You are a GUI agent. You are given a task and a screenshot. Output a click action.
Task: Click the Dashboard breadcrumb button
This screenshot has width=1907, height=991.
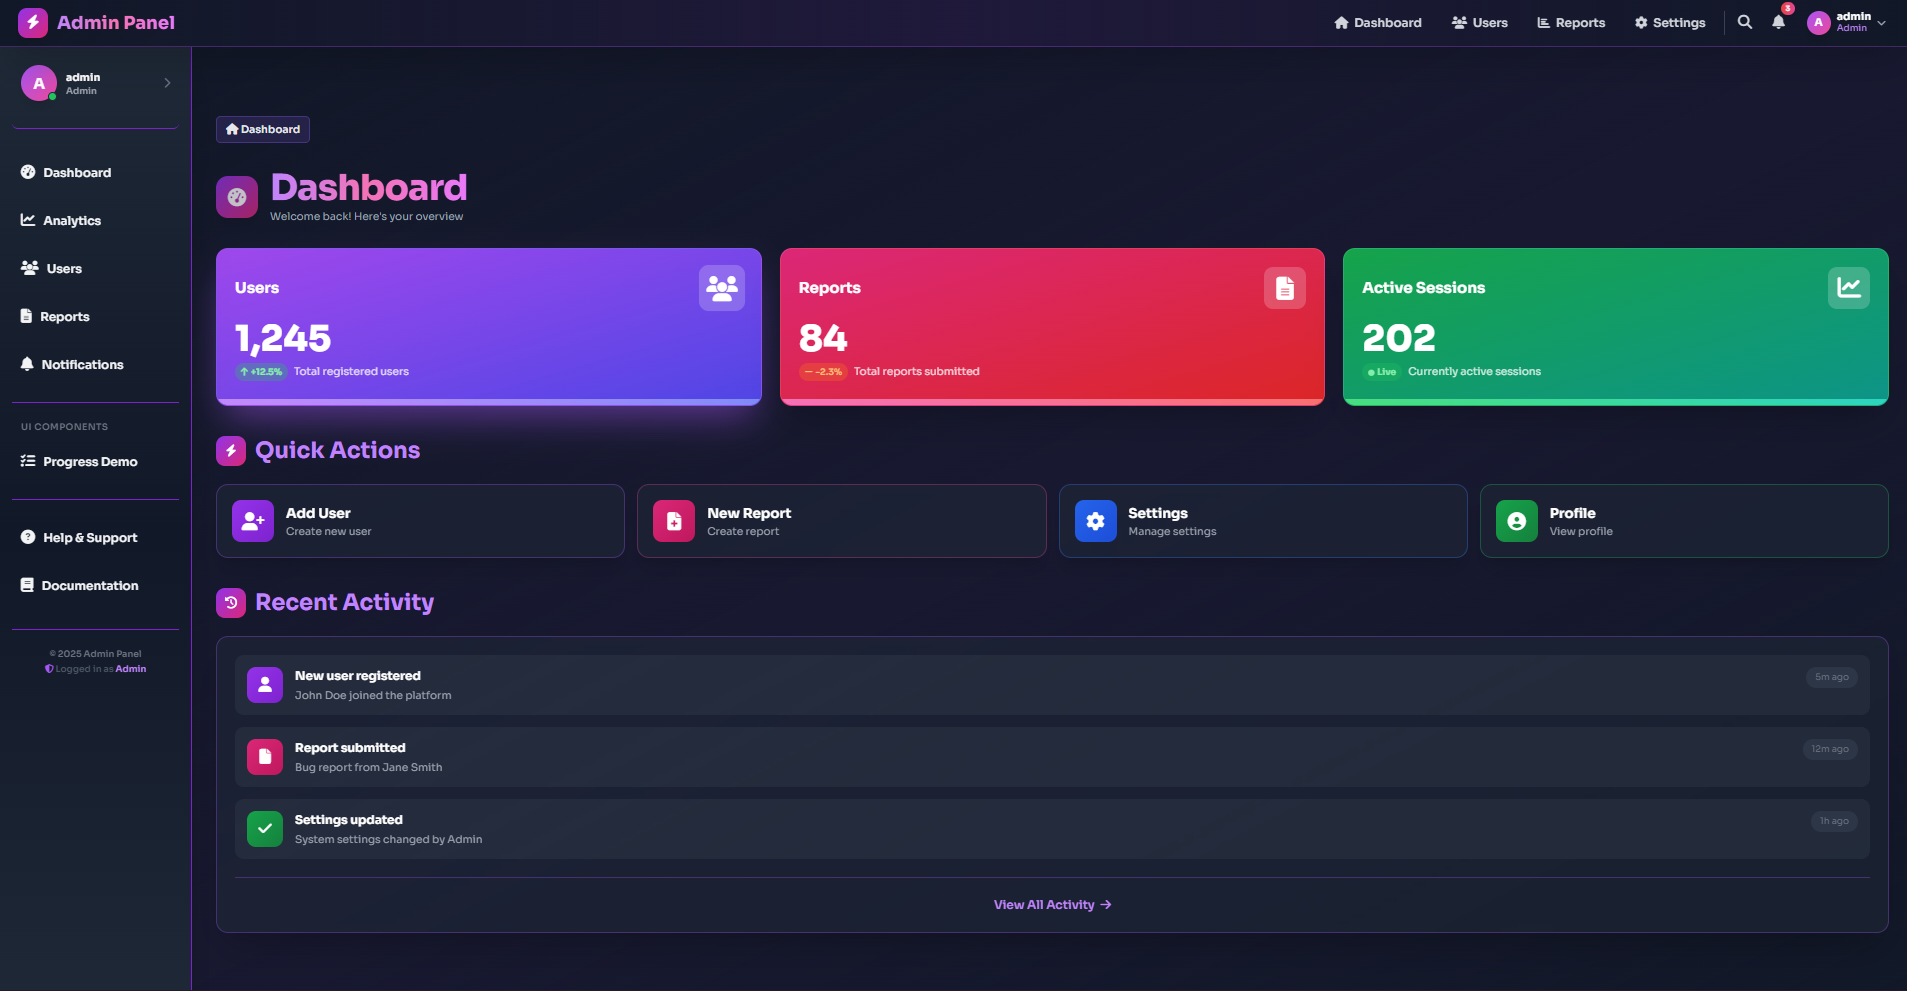click(x=262, y=129)
